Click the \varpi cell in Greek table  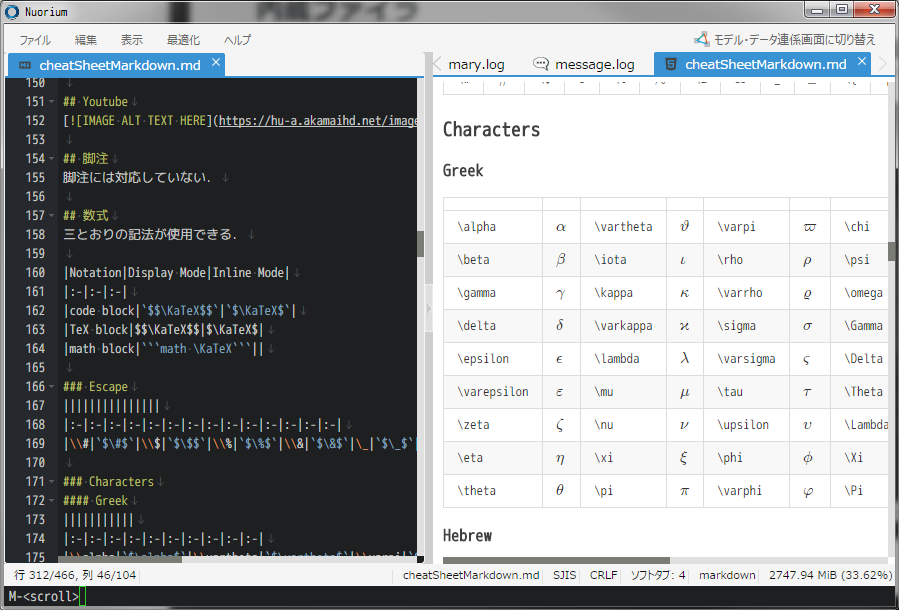click(x=746, y=227)
